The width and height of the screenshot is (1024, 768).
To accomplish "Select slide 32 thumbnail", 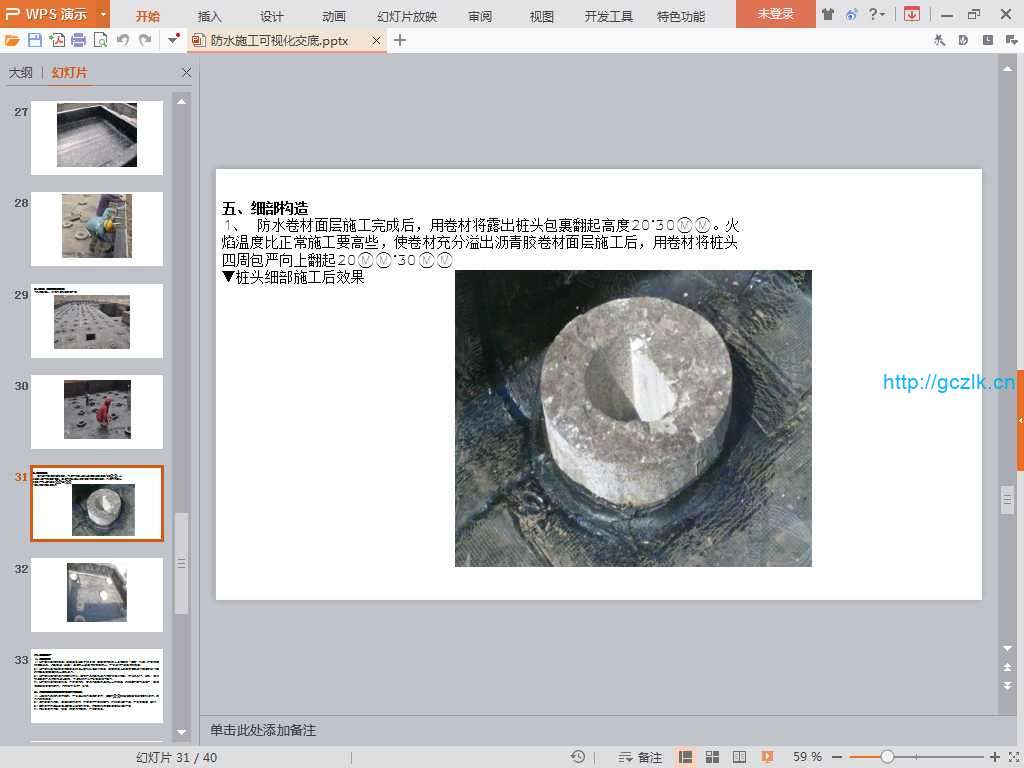I will click(x=97, y=593).
